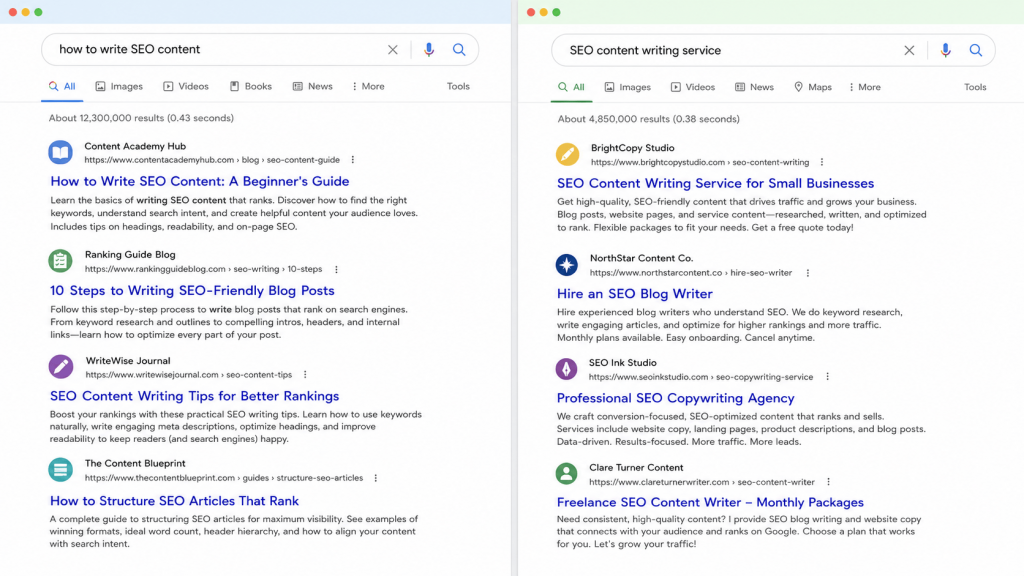Image resolution: width=1024 pixels, height=576 pixels.
Task: Clear the 'SEO content writing service' query
Action: 909,50
